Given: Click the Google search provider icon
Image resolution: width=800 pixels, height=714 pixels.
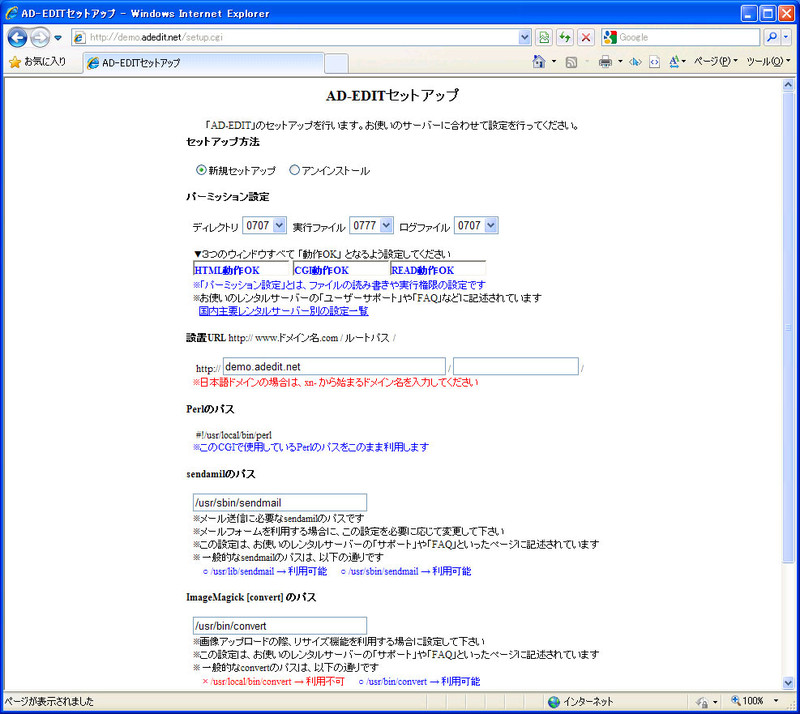Looking at the screenshot, I should (x=610, y=37).
